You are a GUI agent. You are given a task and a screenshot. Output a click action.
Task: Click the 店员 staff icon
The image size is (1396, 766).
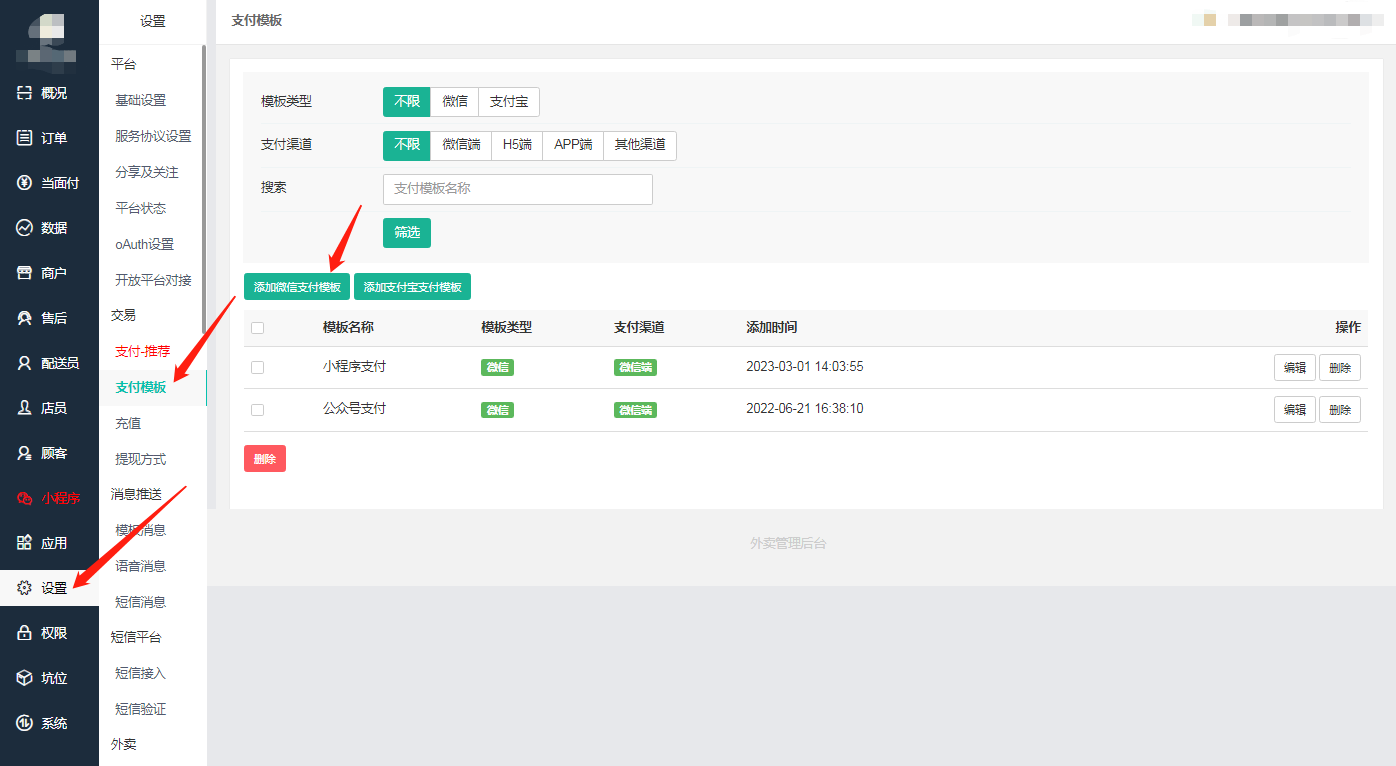tap(25, 408)
